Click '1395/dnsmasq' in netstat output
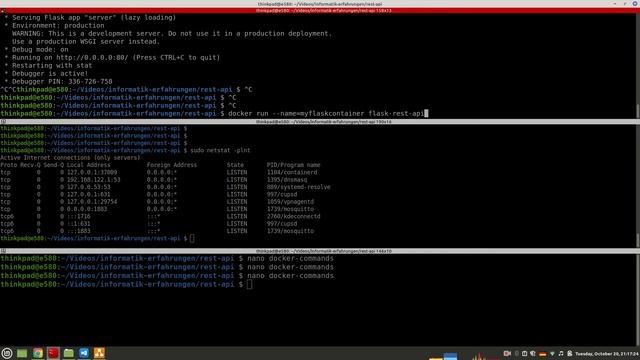The height and width of the screenshot is (360, 640). coord(287,180)
